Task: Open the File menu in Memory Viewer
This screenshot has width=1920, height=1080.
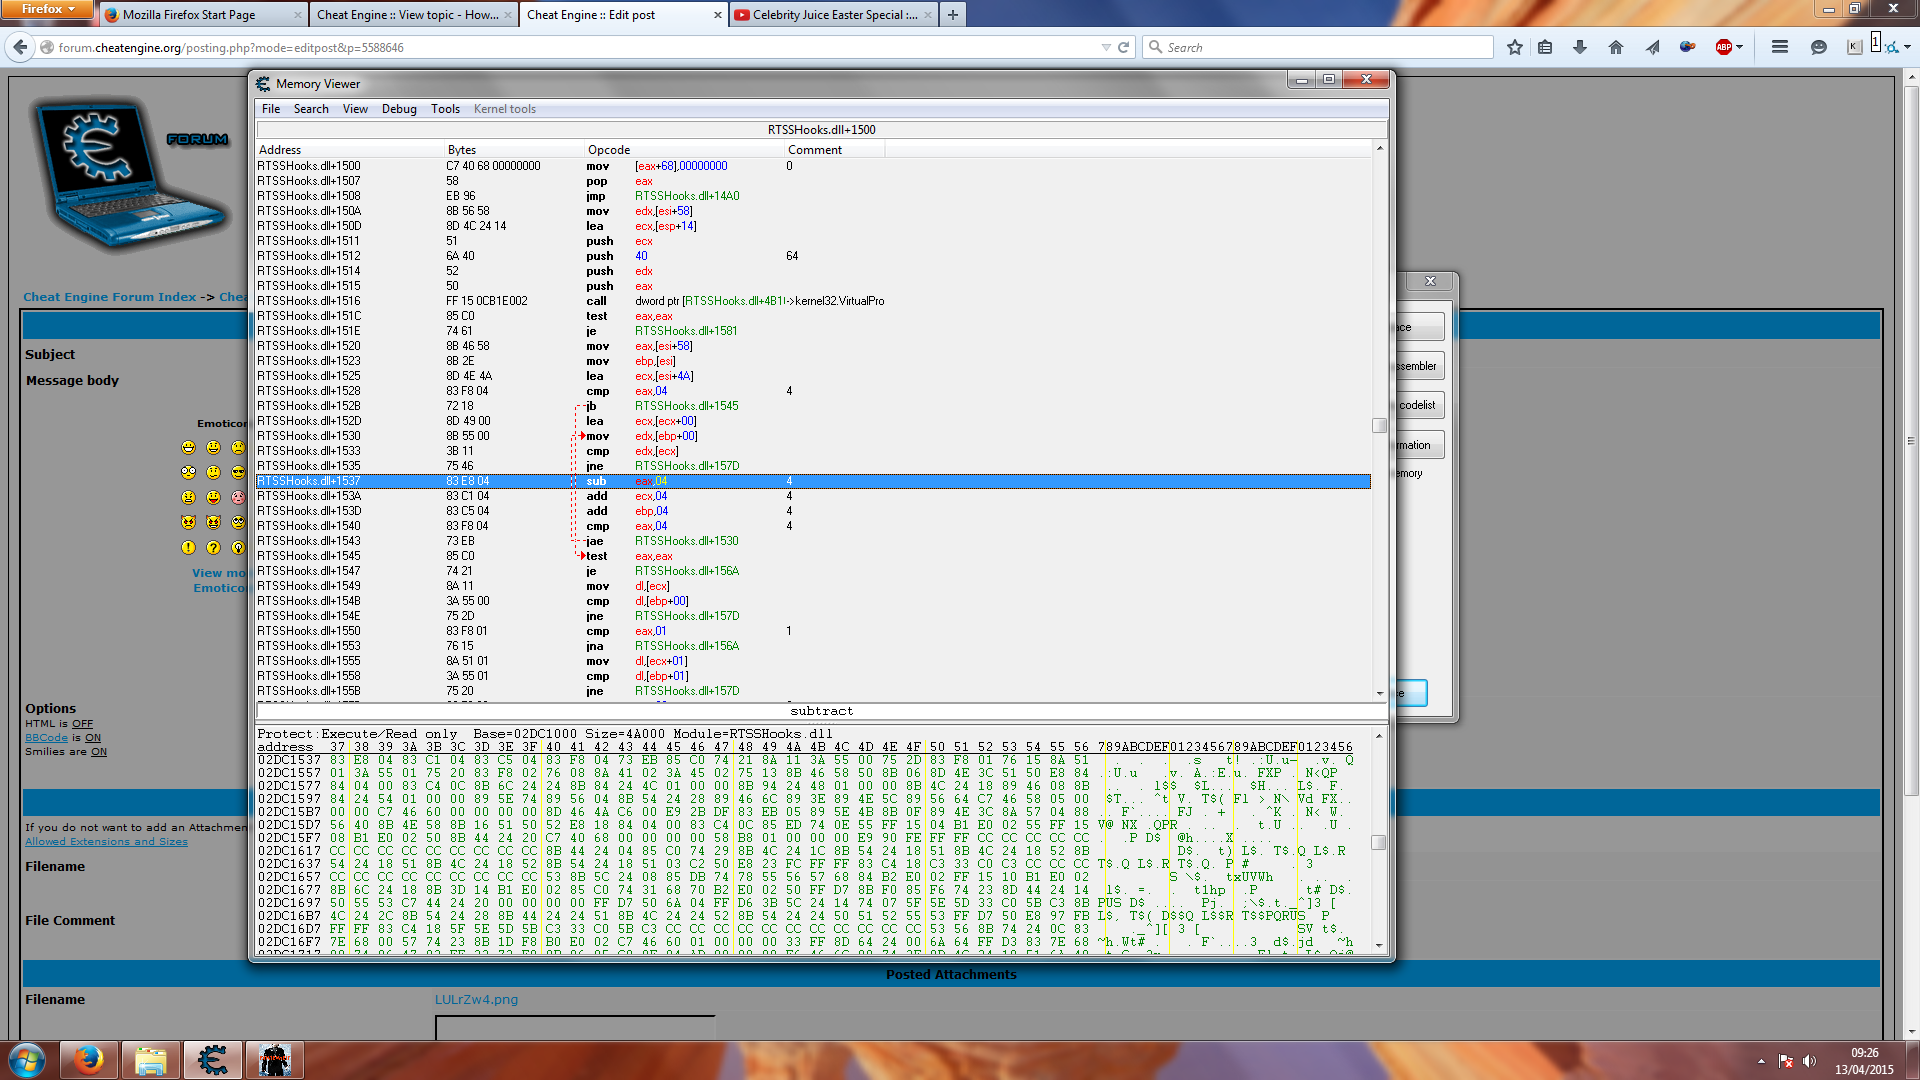Action: tap(271, 109)
